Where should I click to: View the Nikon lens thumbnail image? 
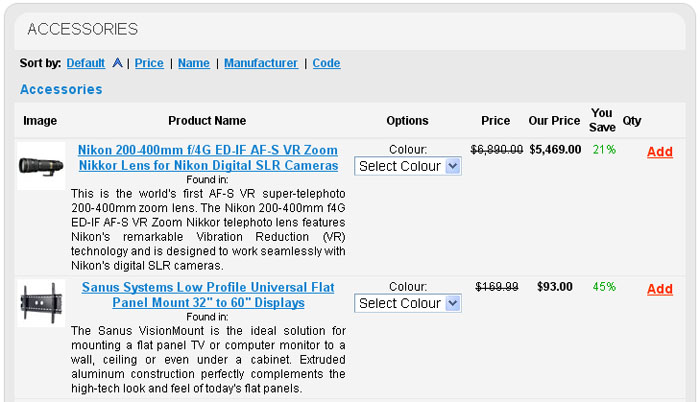click(x=41, y=166)
